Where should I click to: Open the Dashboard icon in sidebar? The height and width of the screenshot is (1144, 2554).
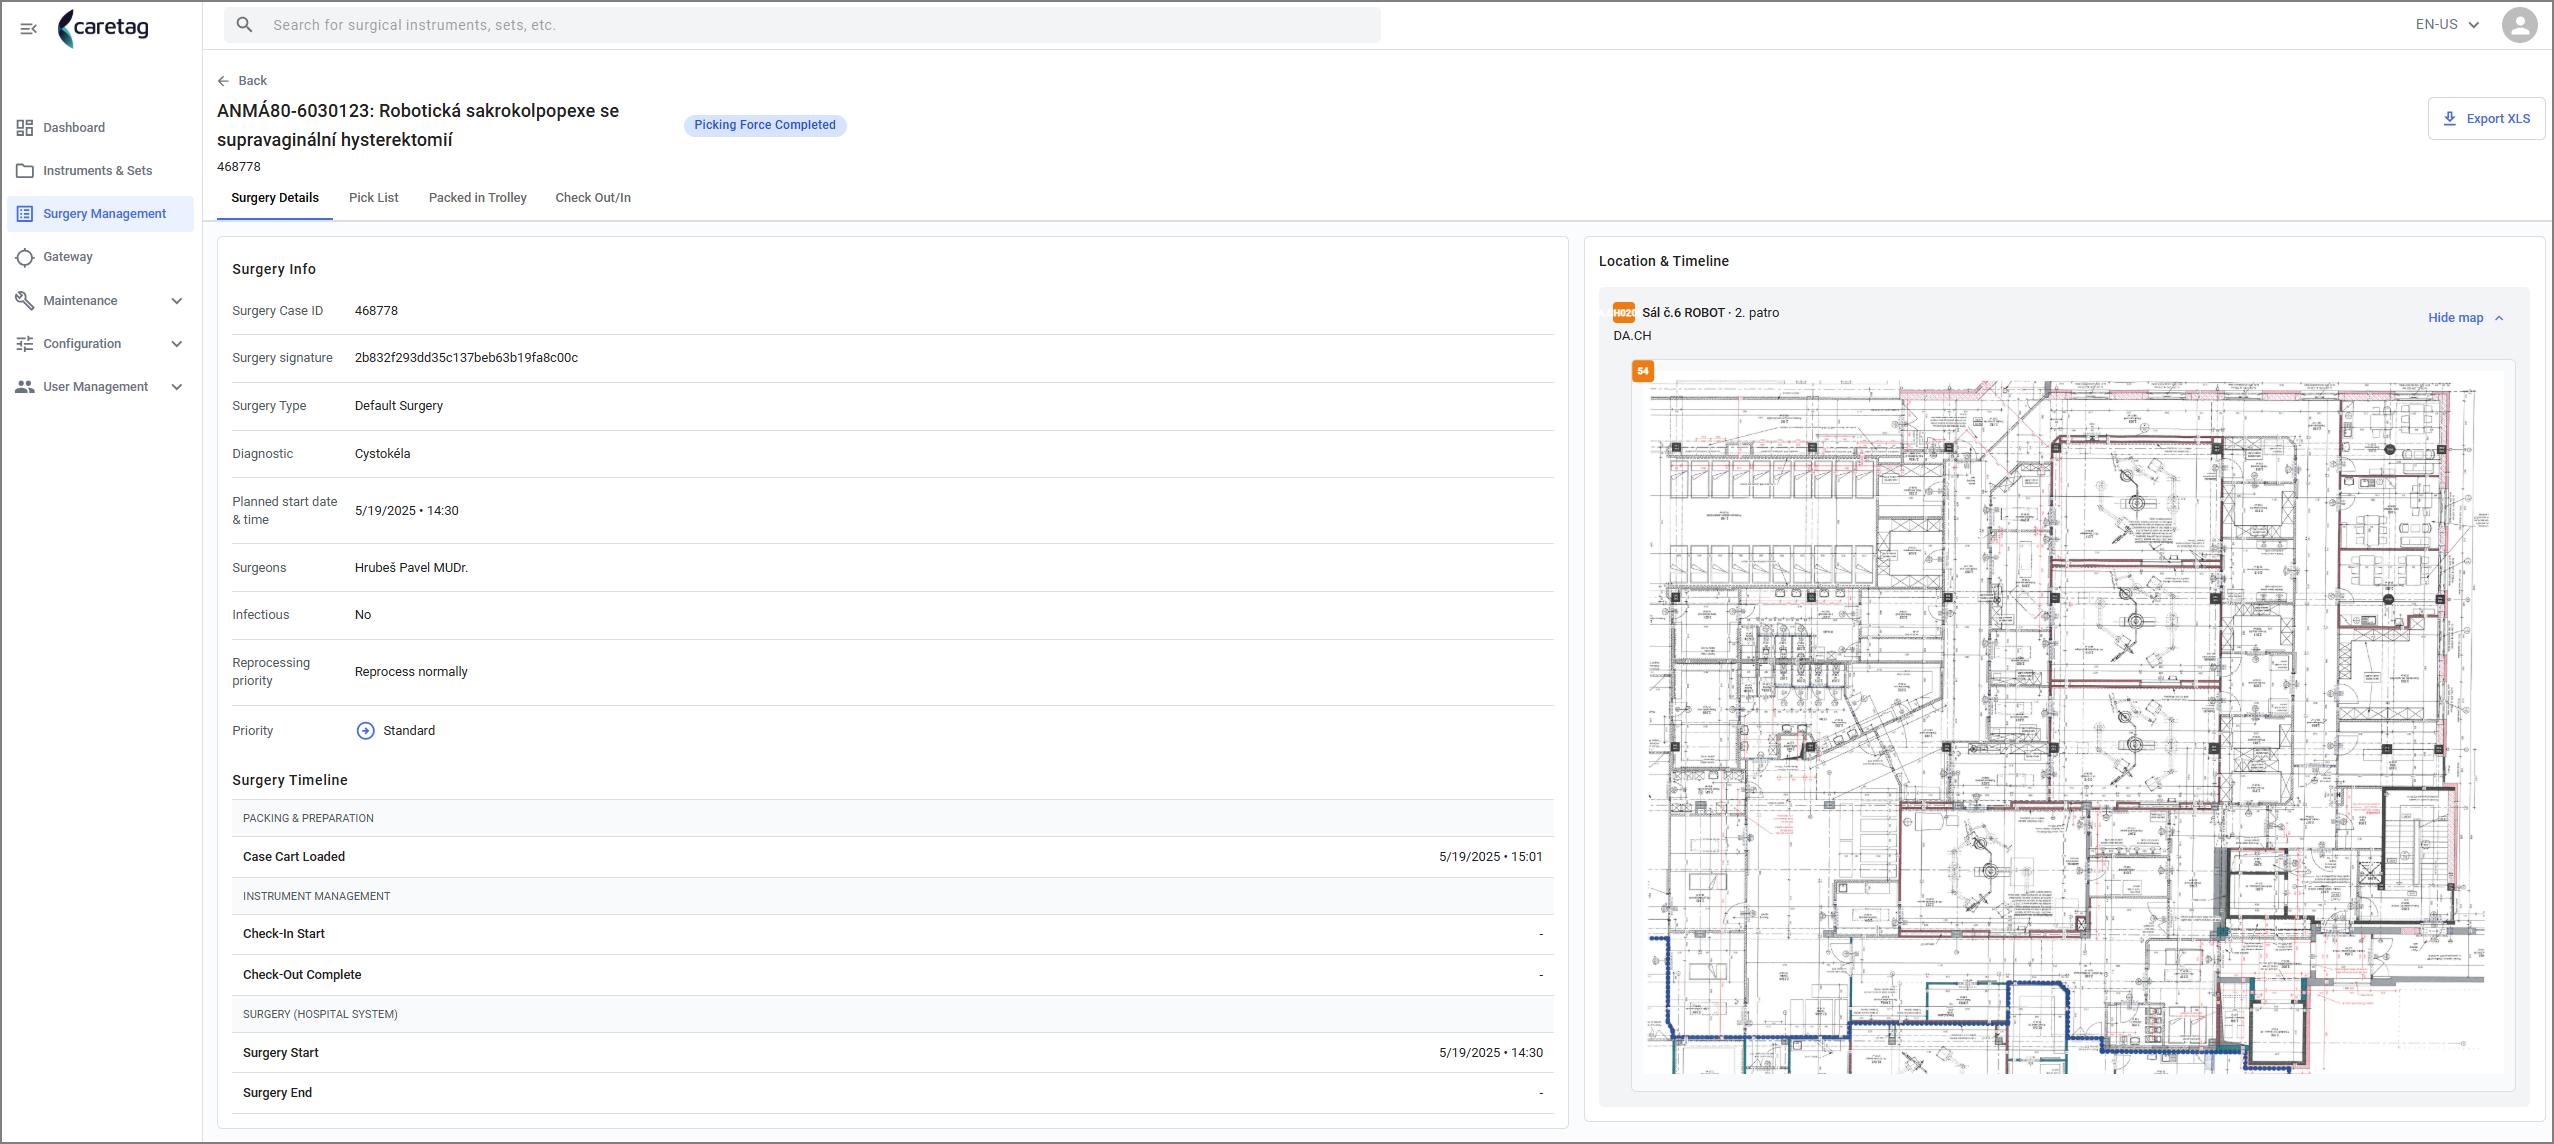tap(25, 128)
